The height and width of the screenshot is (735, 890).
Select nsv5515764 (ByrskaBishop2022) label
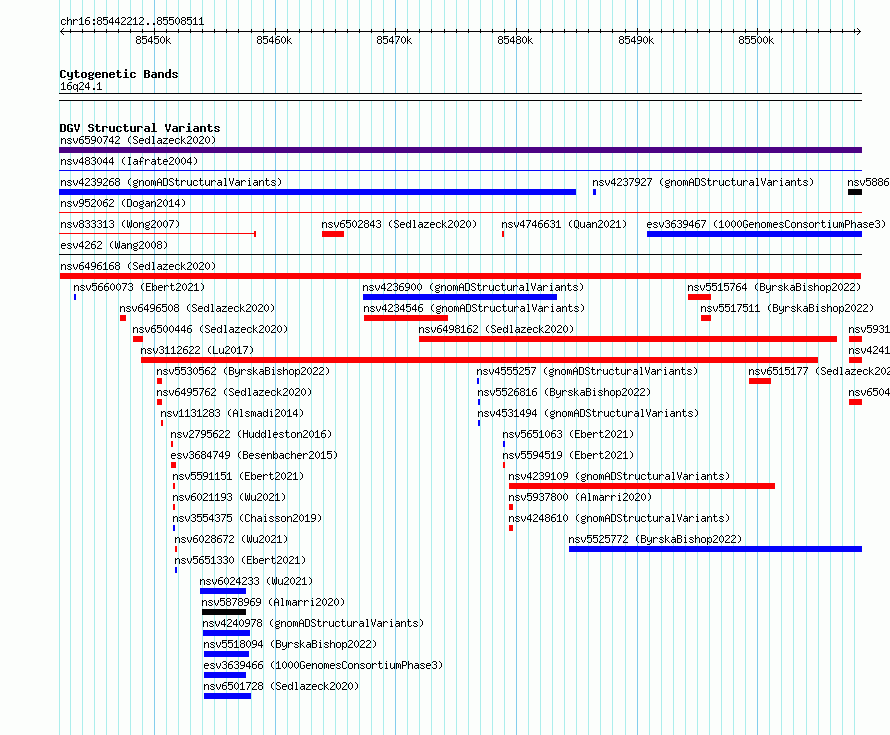pyautogui.click(x=774, y=287)
